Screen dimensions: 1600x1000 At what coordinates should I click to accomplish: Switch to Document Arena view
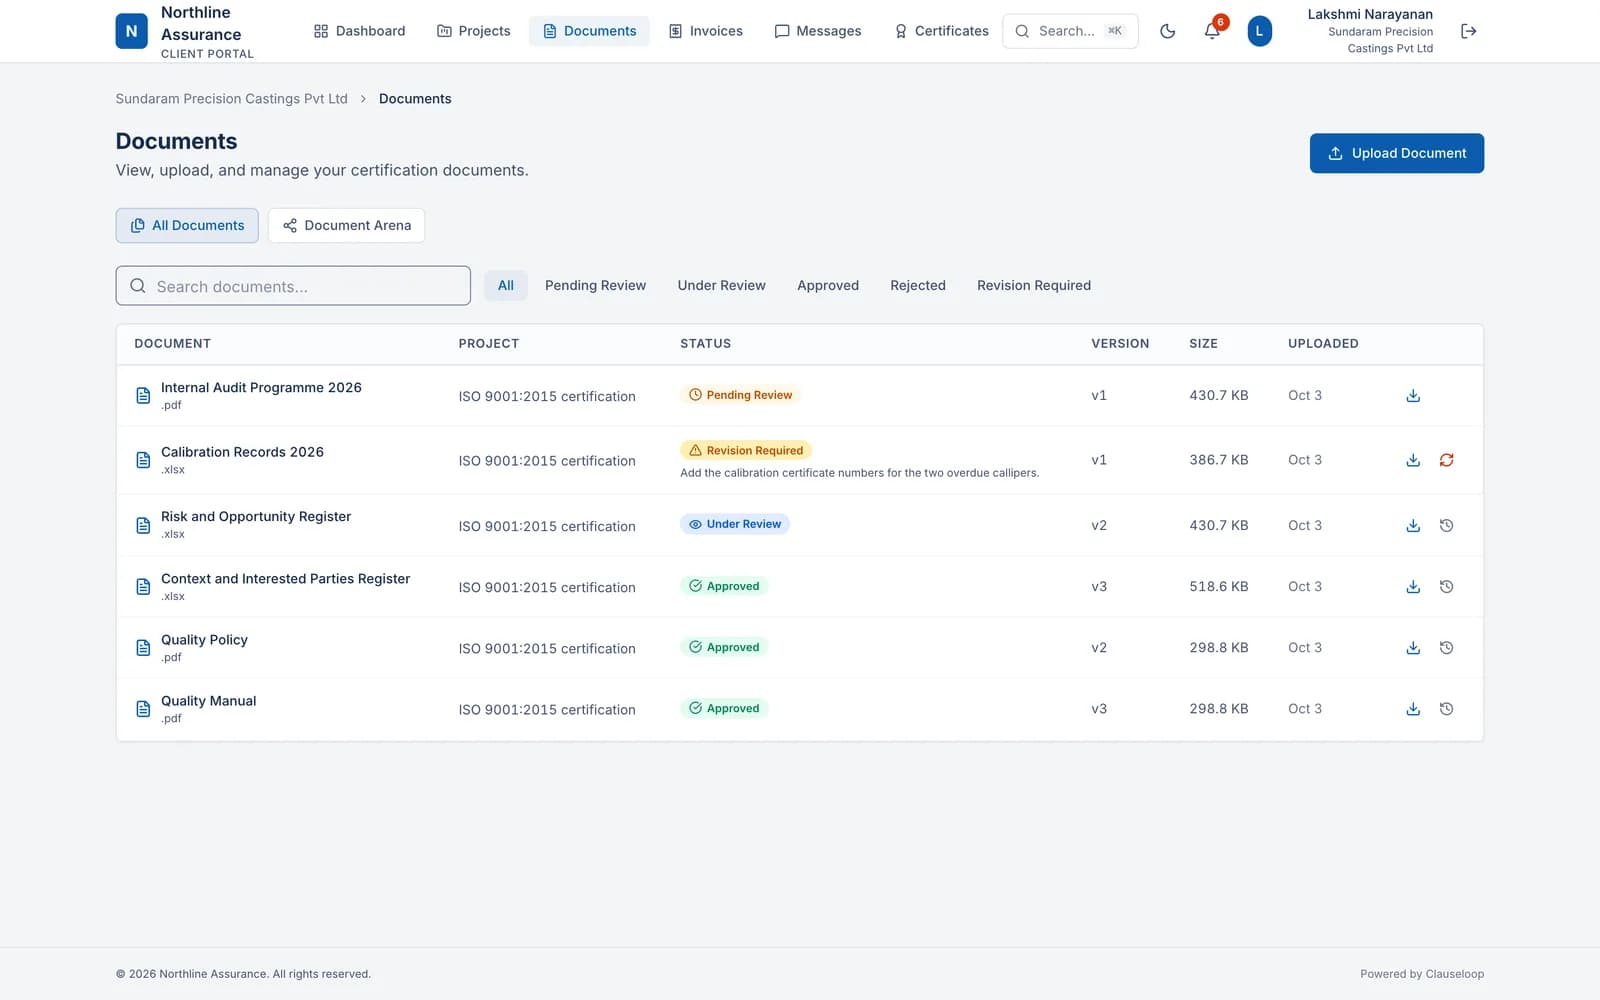pos(346,225)
